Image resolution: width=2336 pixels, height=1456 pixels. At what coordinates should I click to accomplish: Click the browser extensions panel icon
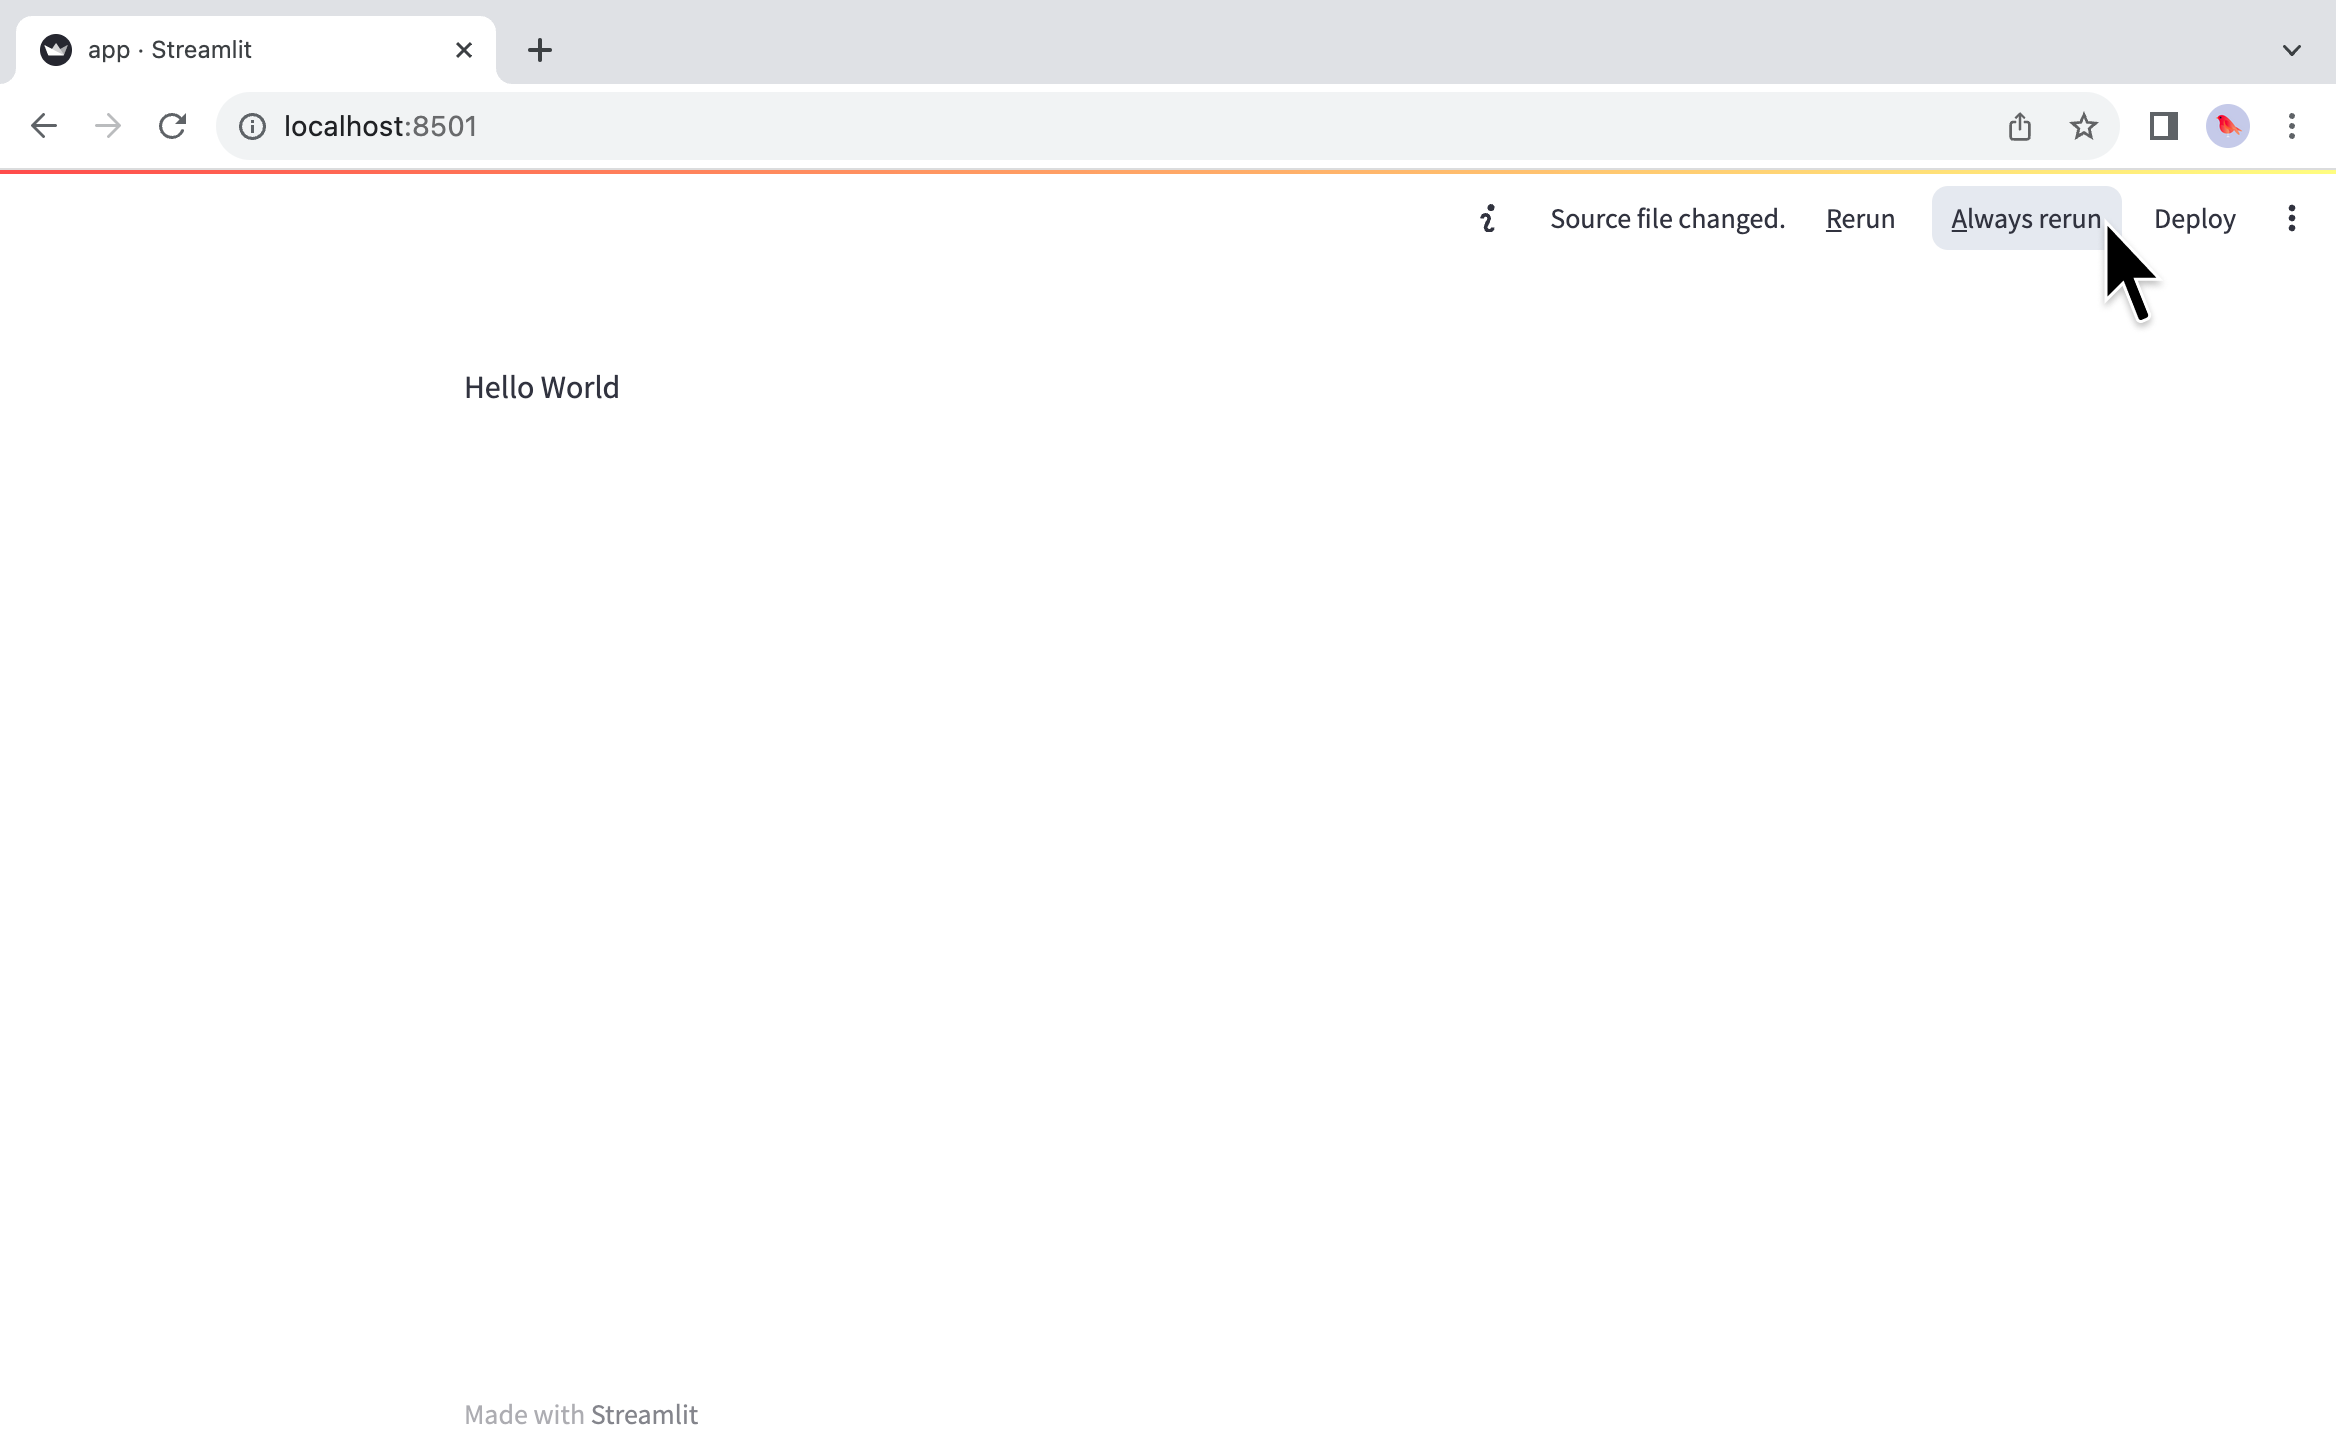pos(2163,126)
